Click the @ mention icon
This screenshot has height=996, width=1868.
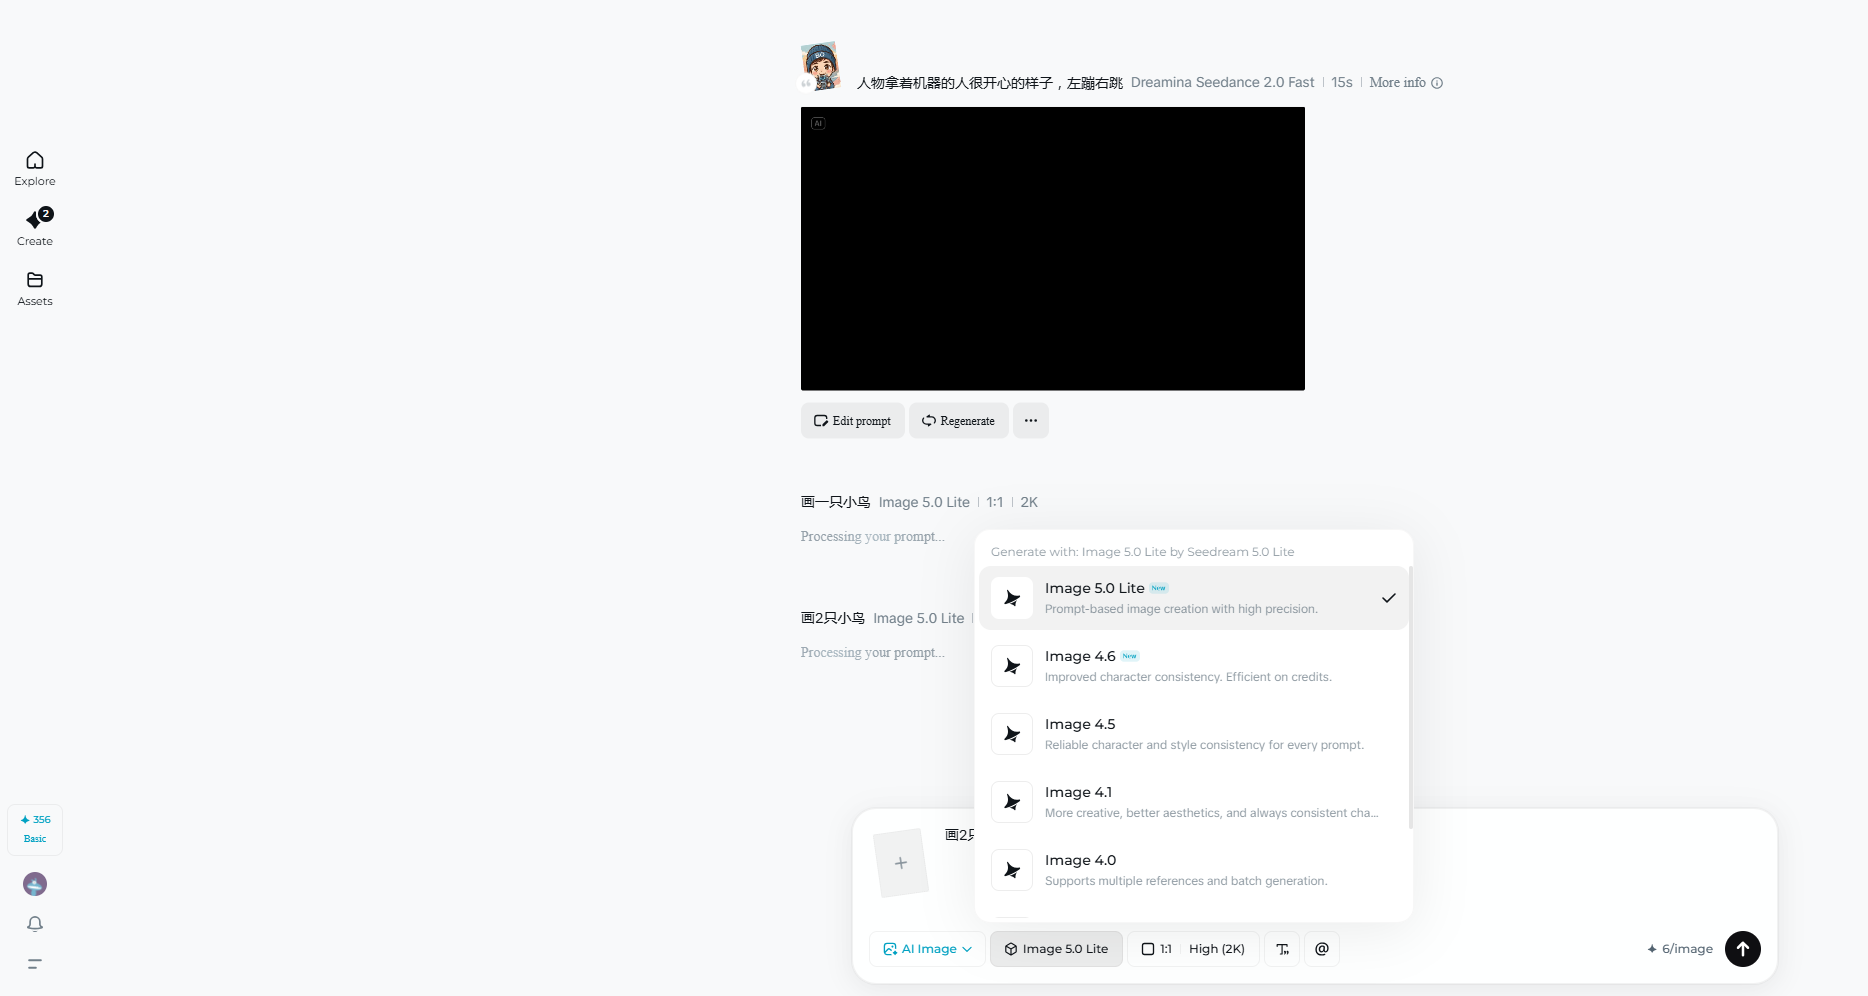[1322, 949]
